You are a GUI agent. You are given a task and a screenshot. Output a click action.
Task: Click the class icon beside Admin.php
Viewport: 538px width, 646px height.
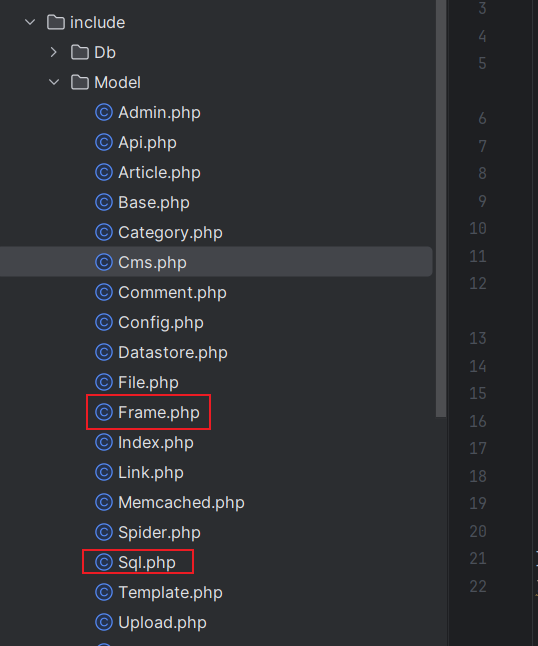pyautogui.click(x=104, y=112)
